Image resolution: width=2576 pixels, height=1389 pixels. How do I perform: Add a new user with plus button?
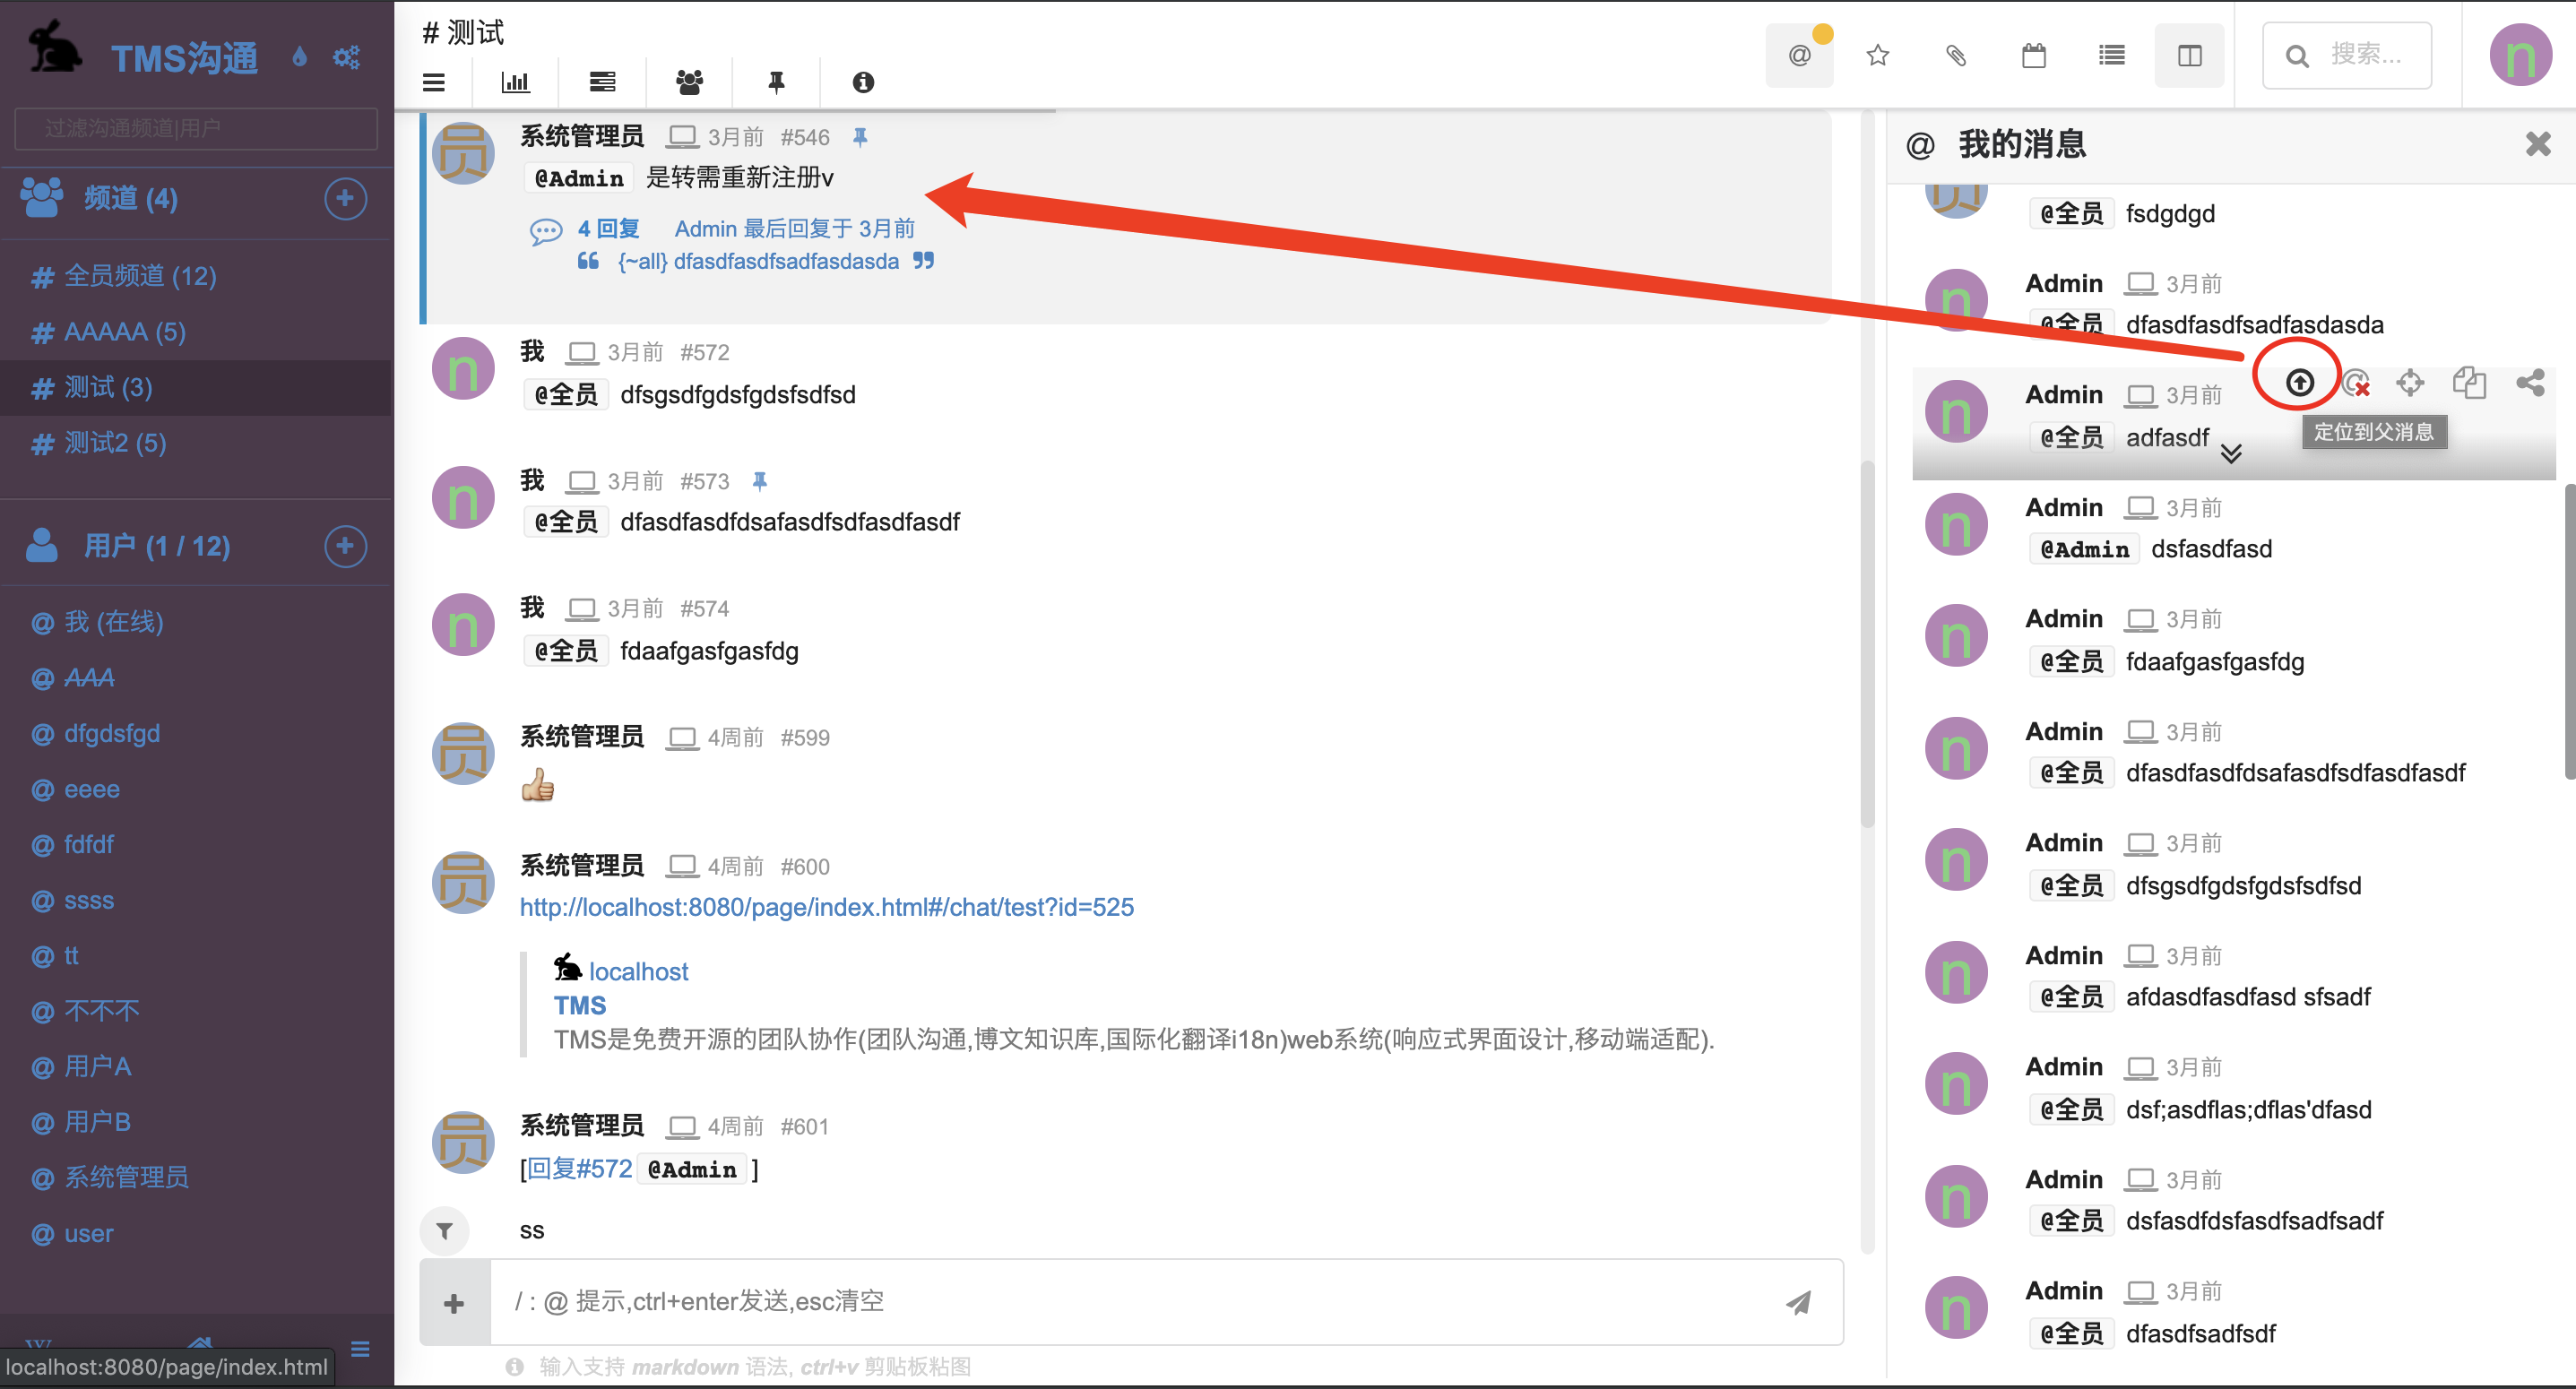coord(345,546)
